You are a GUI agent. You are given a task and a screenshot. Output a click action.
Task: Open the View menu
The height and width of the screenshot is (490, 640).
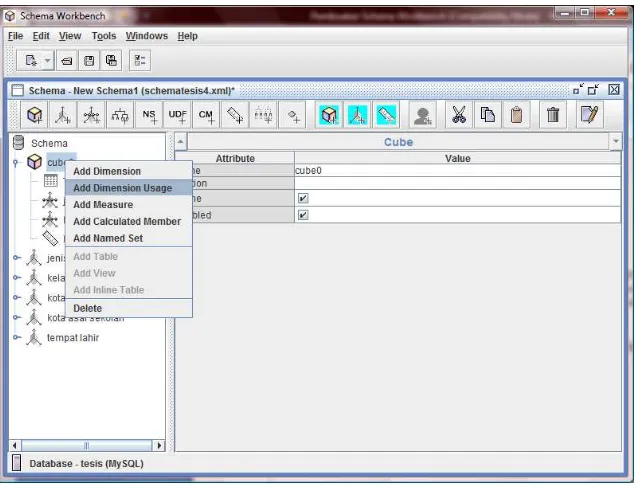click(70, 36)
